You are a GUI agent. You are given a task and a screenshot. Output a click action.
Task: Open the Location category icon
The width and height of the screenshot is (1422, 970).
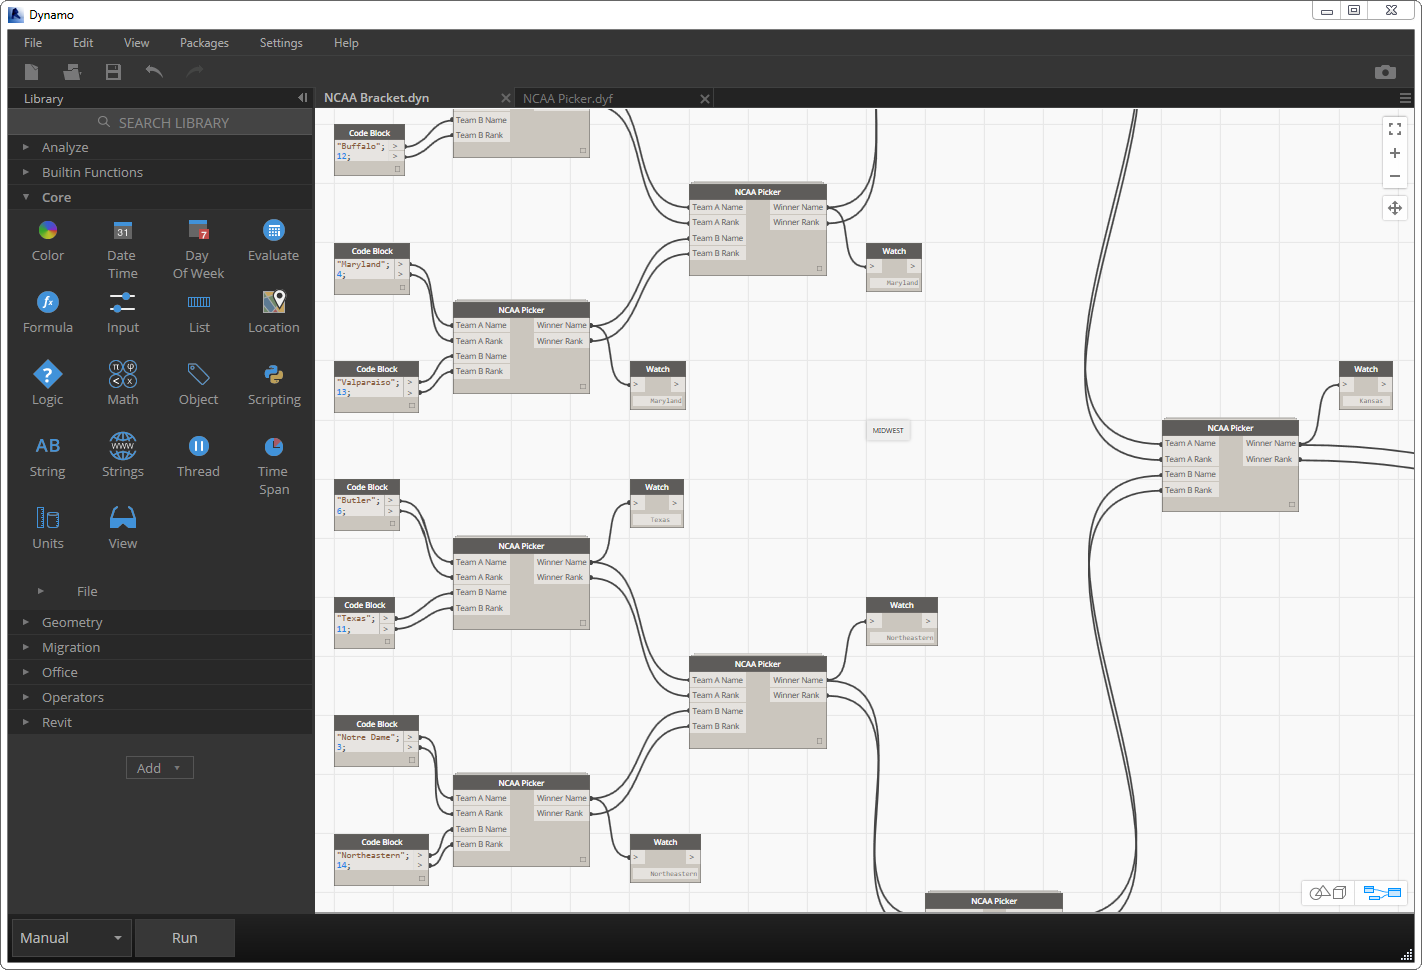[274, 302]
